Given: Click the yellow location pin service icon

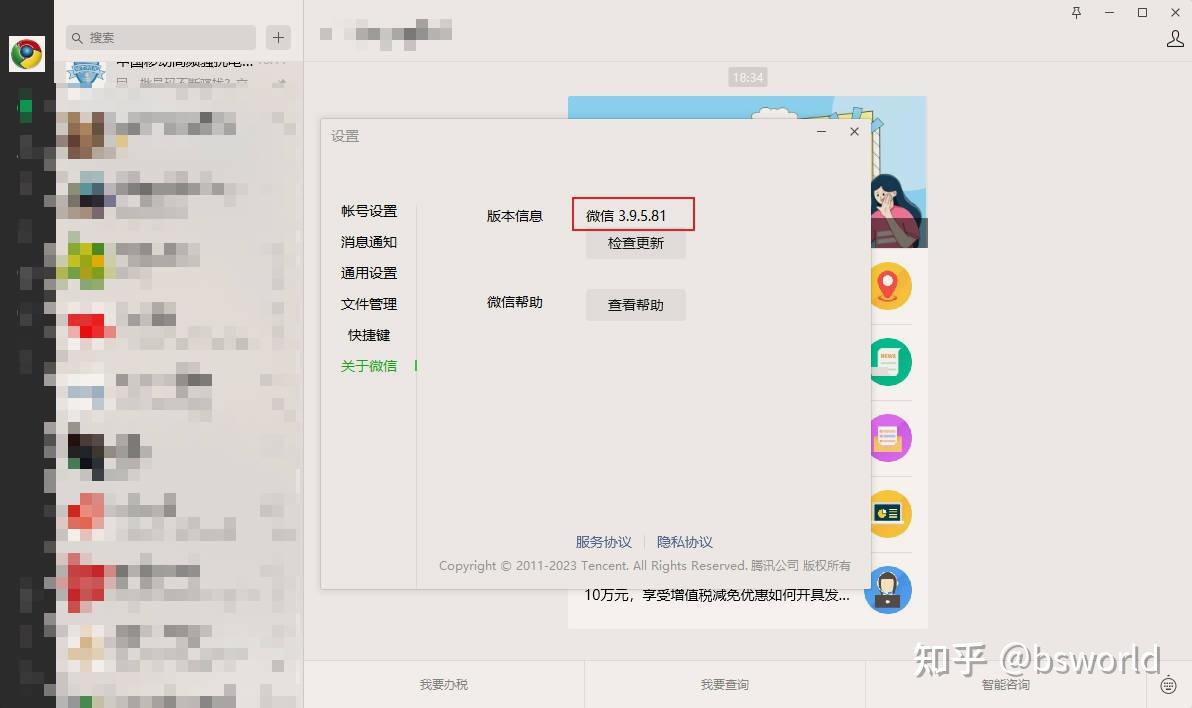Looking at the screenshot, I should click(890, 286).
